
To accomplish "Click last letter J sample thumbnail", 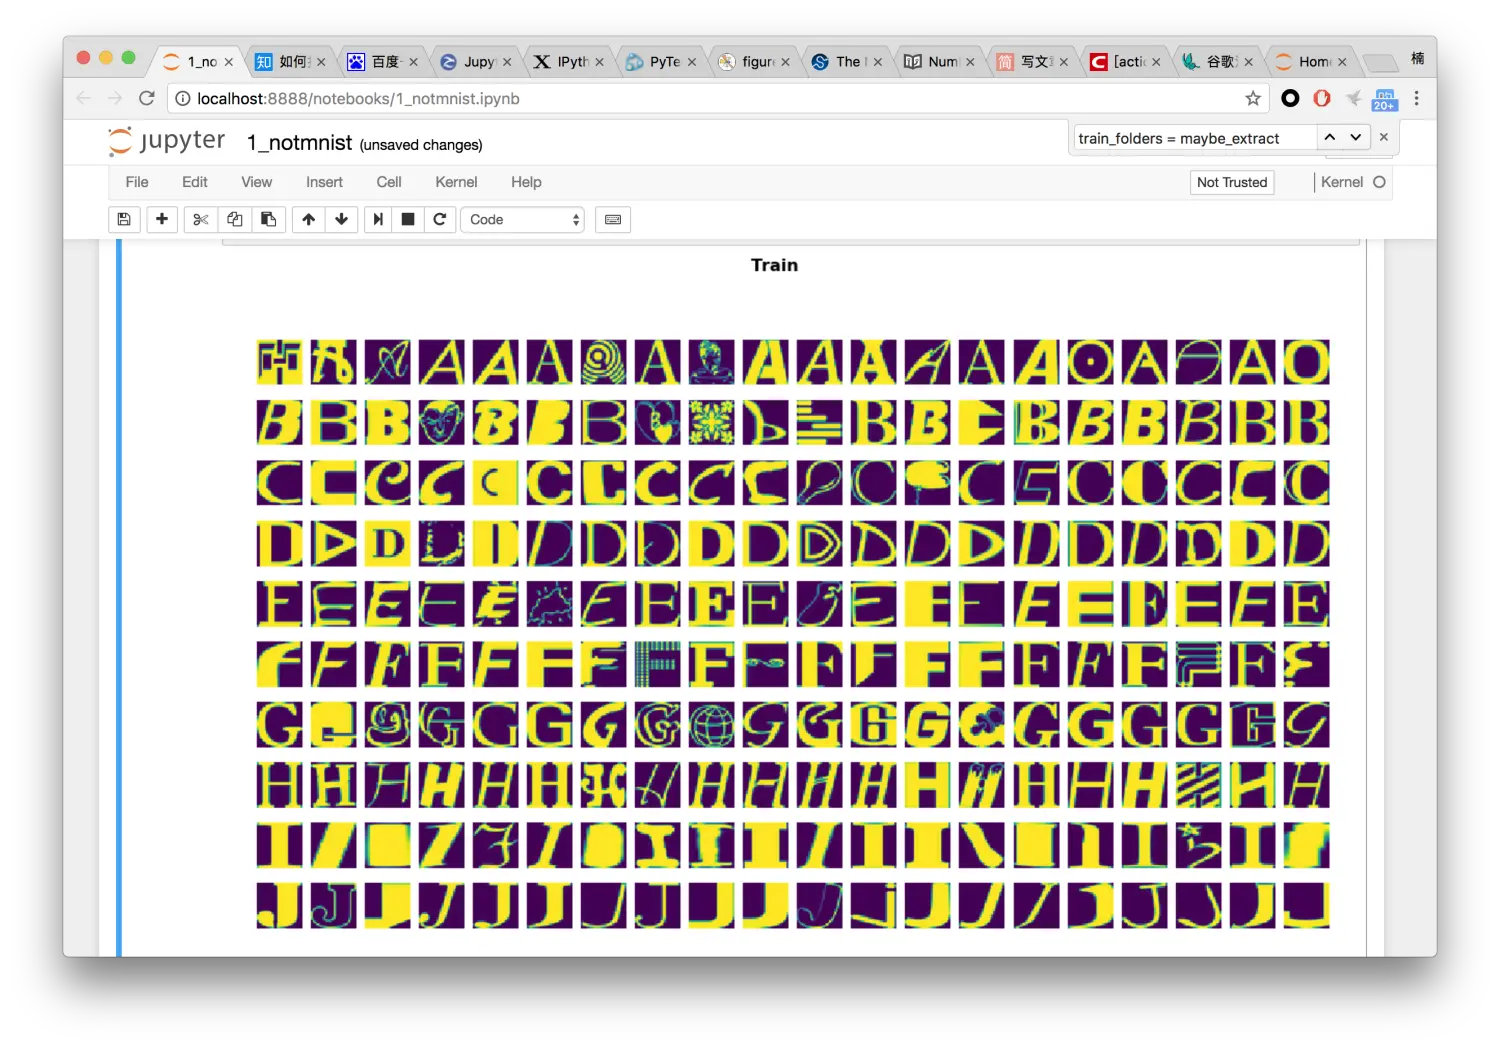I will tap(1306, 906).
